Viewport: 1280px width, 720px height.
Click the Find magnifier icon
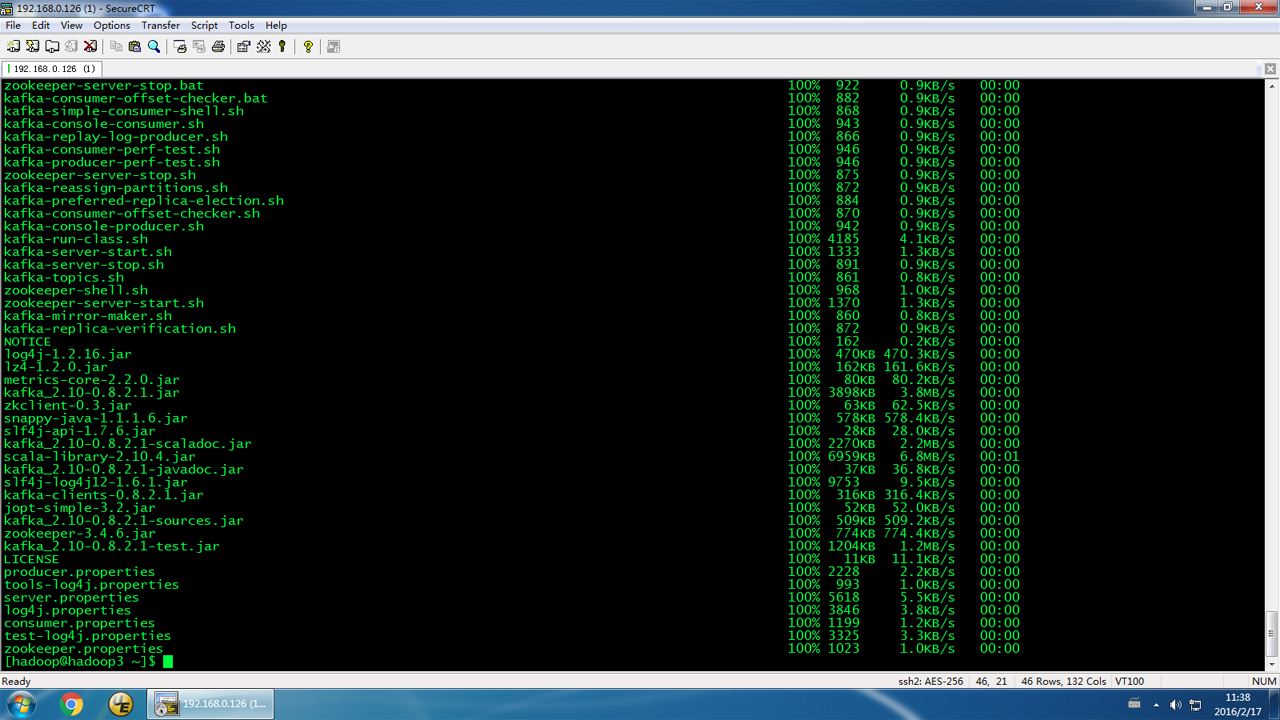[x=154, y=46]
